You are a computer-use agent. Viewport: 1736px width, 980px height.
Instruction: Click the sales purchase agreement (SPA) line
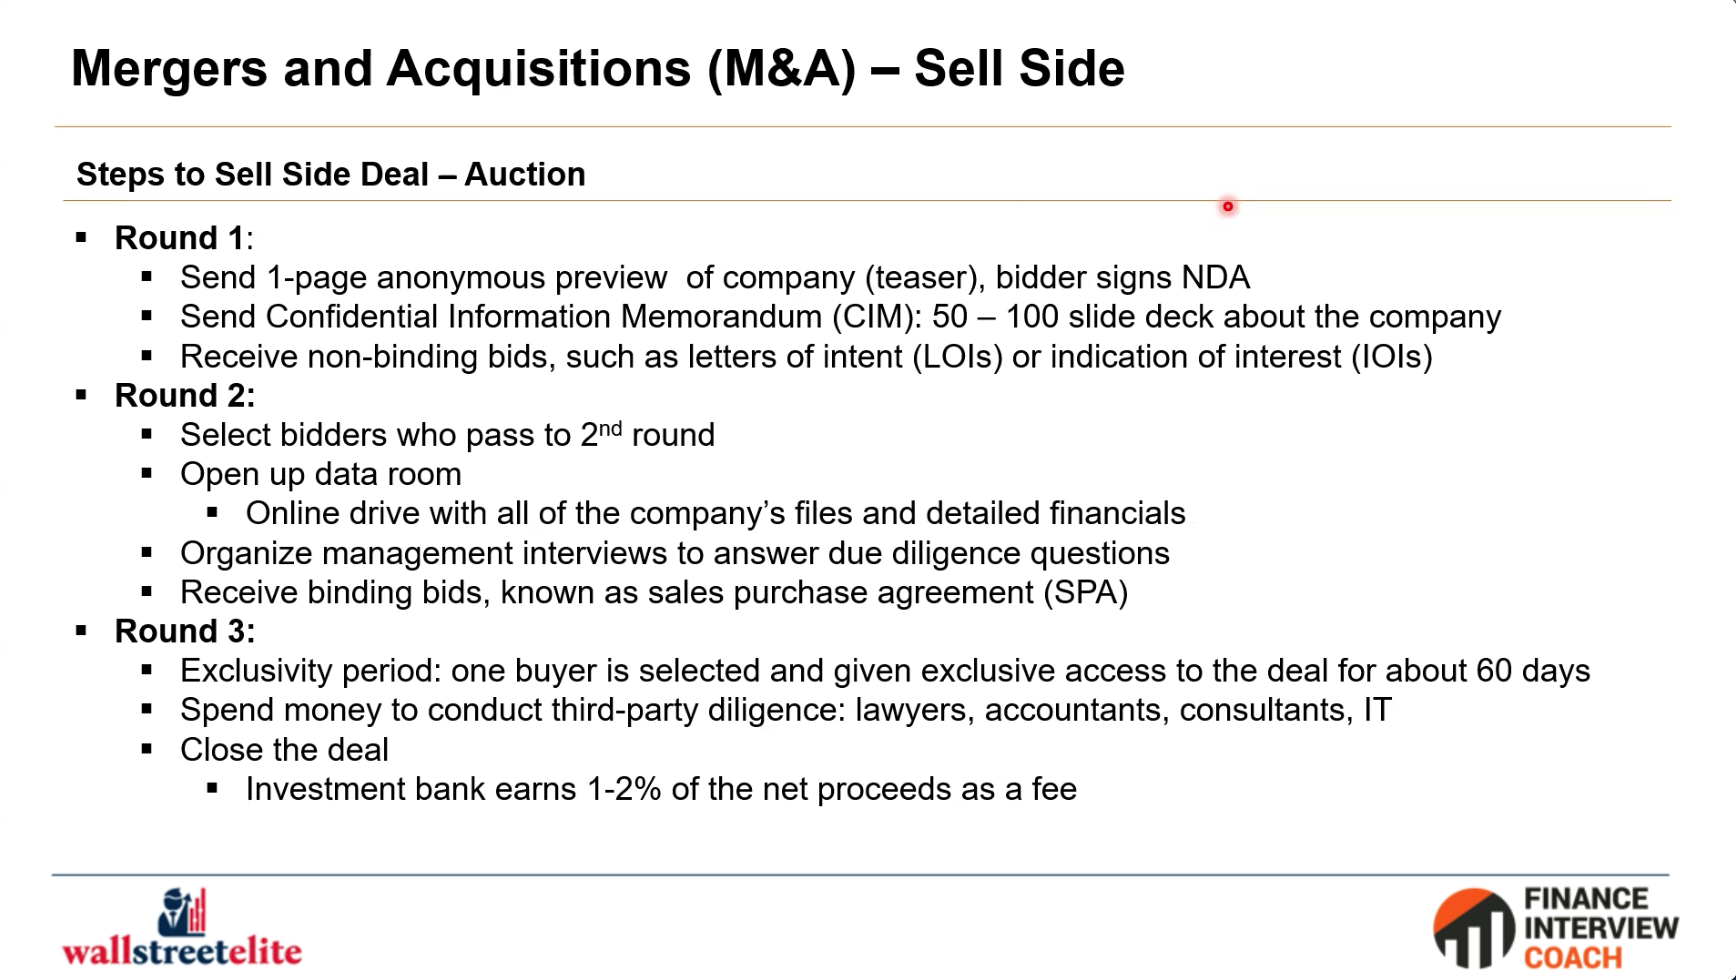coord(654,592)
